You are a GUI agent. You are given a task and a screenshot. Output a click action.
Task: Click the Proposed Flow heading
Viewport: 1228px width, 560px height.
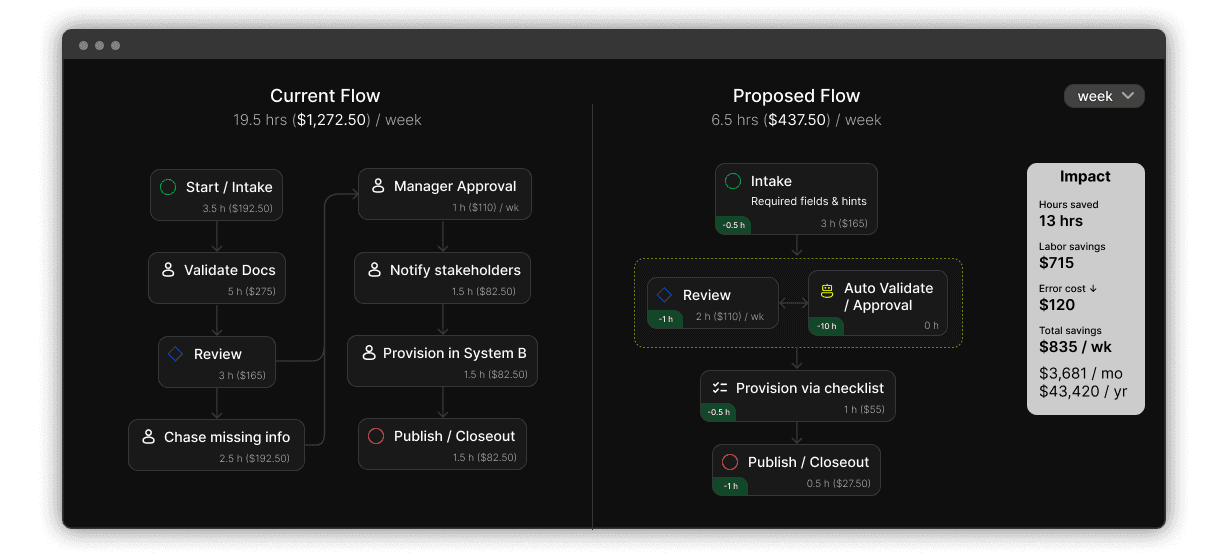[x=796, y=96]
